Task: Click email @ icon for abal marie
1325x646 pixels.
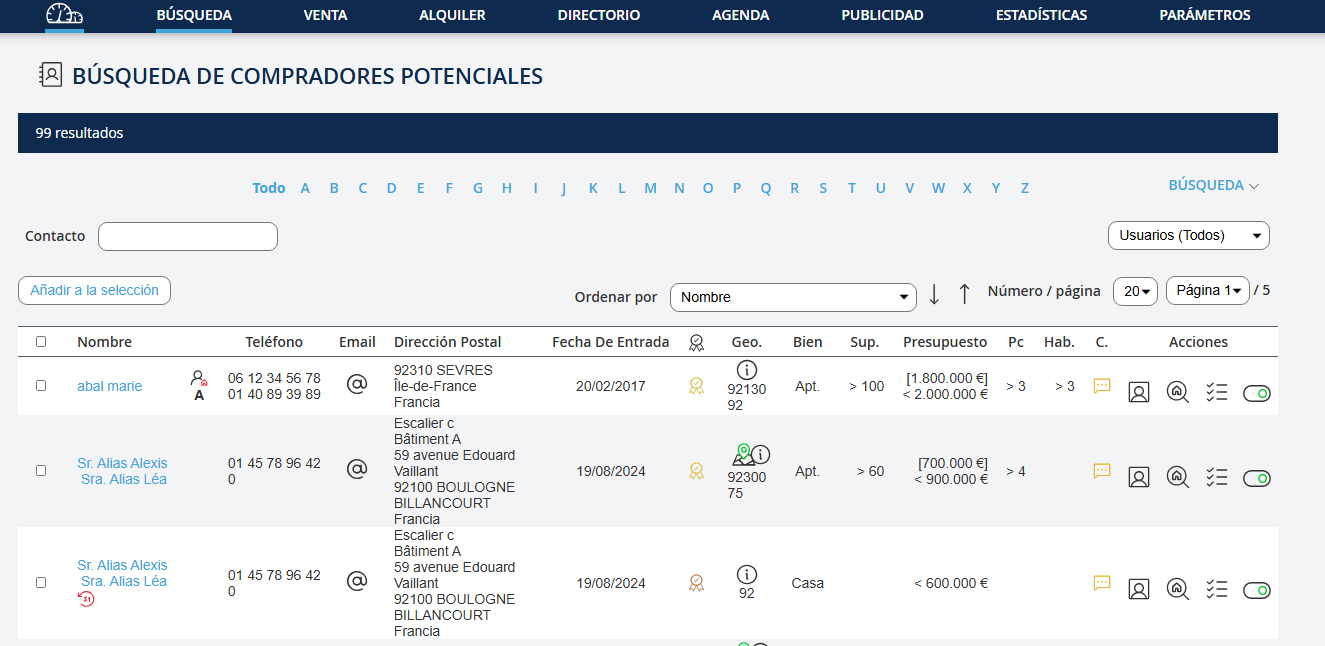Action: coord(357,384)
